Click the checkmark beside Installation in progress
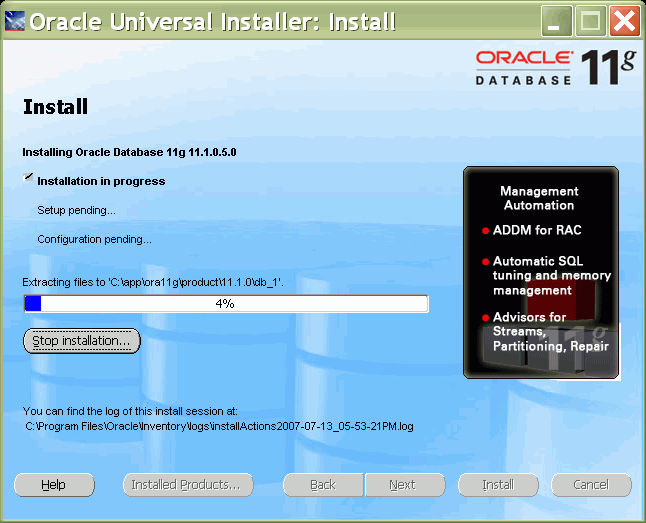The width and height of the screenshot is (646, 523). pyautogui.click(x=28, y=178)
